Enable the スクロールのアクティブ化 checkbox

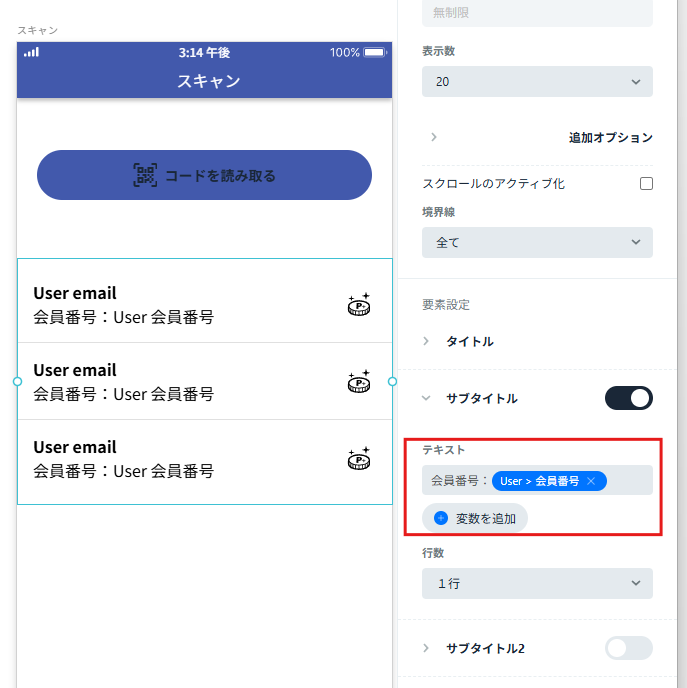tap(646, 183)
